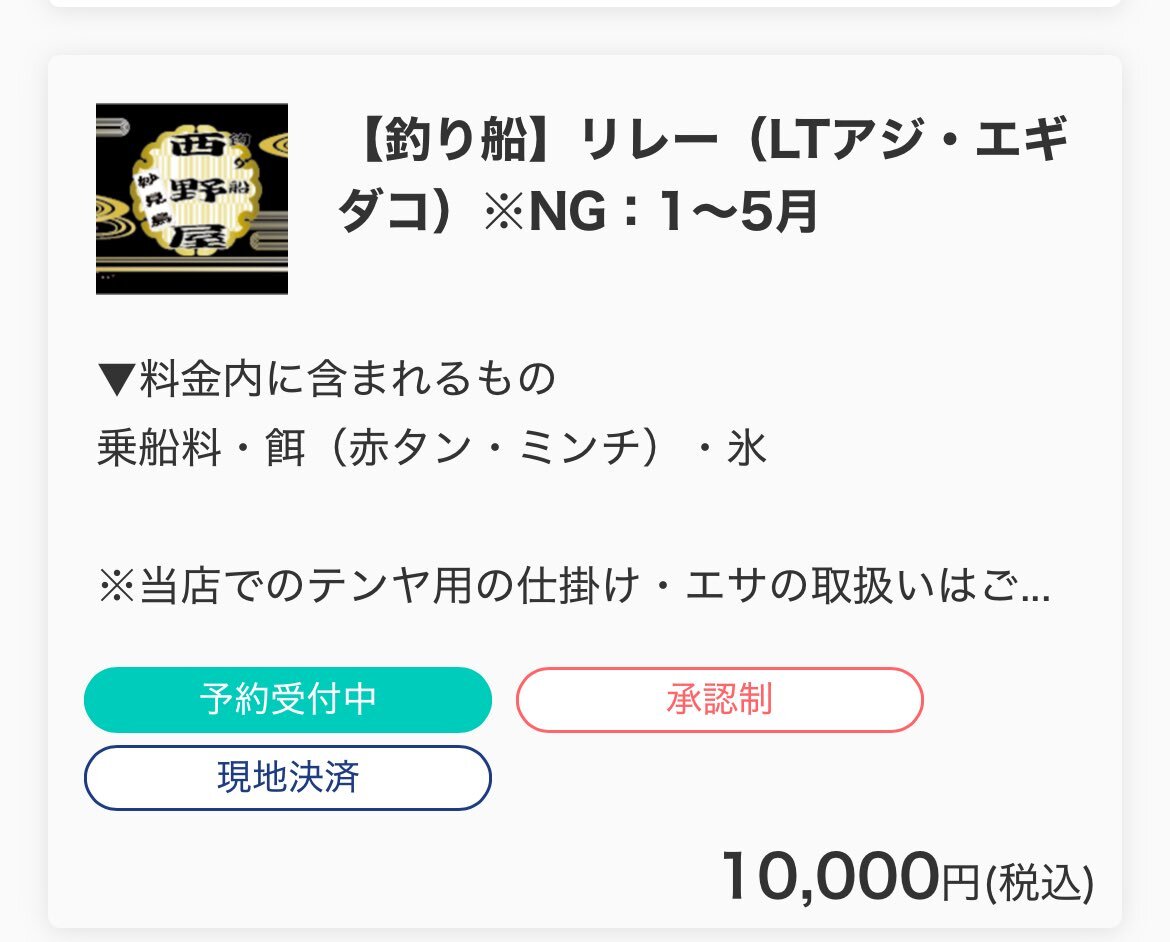Tap the 現地決済 blue outlined badge
The height and width of the screenshot is (942, 1170).
click(x=288, y=777)
